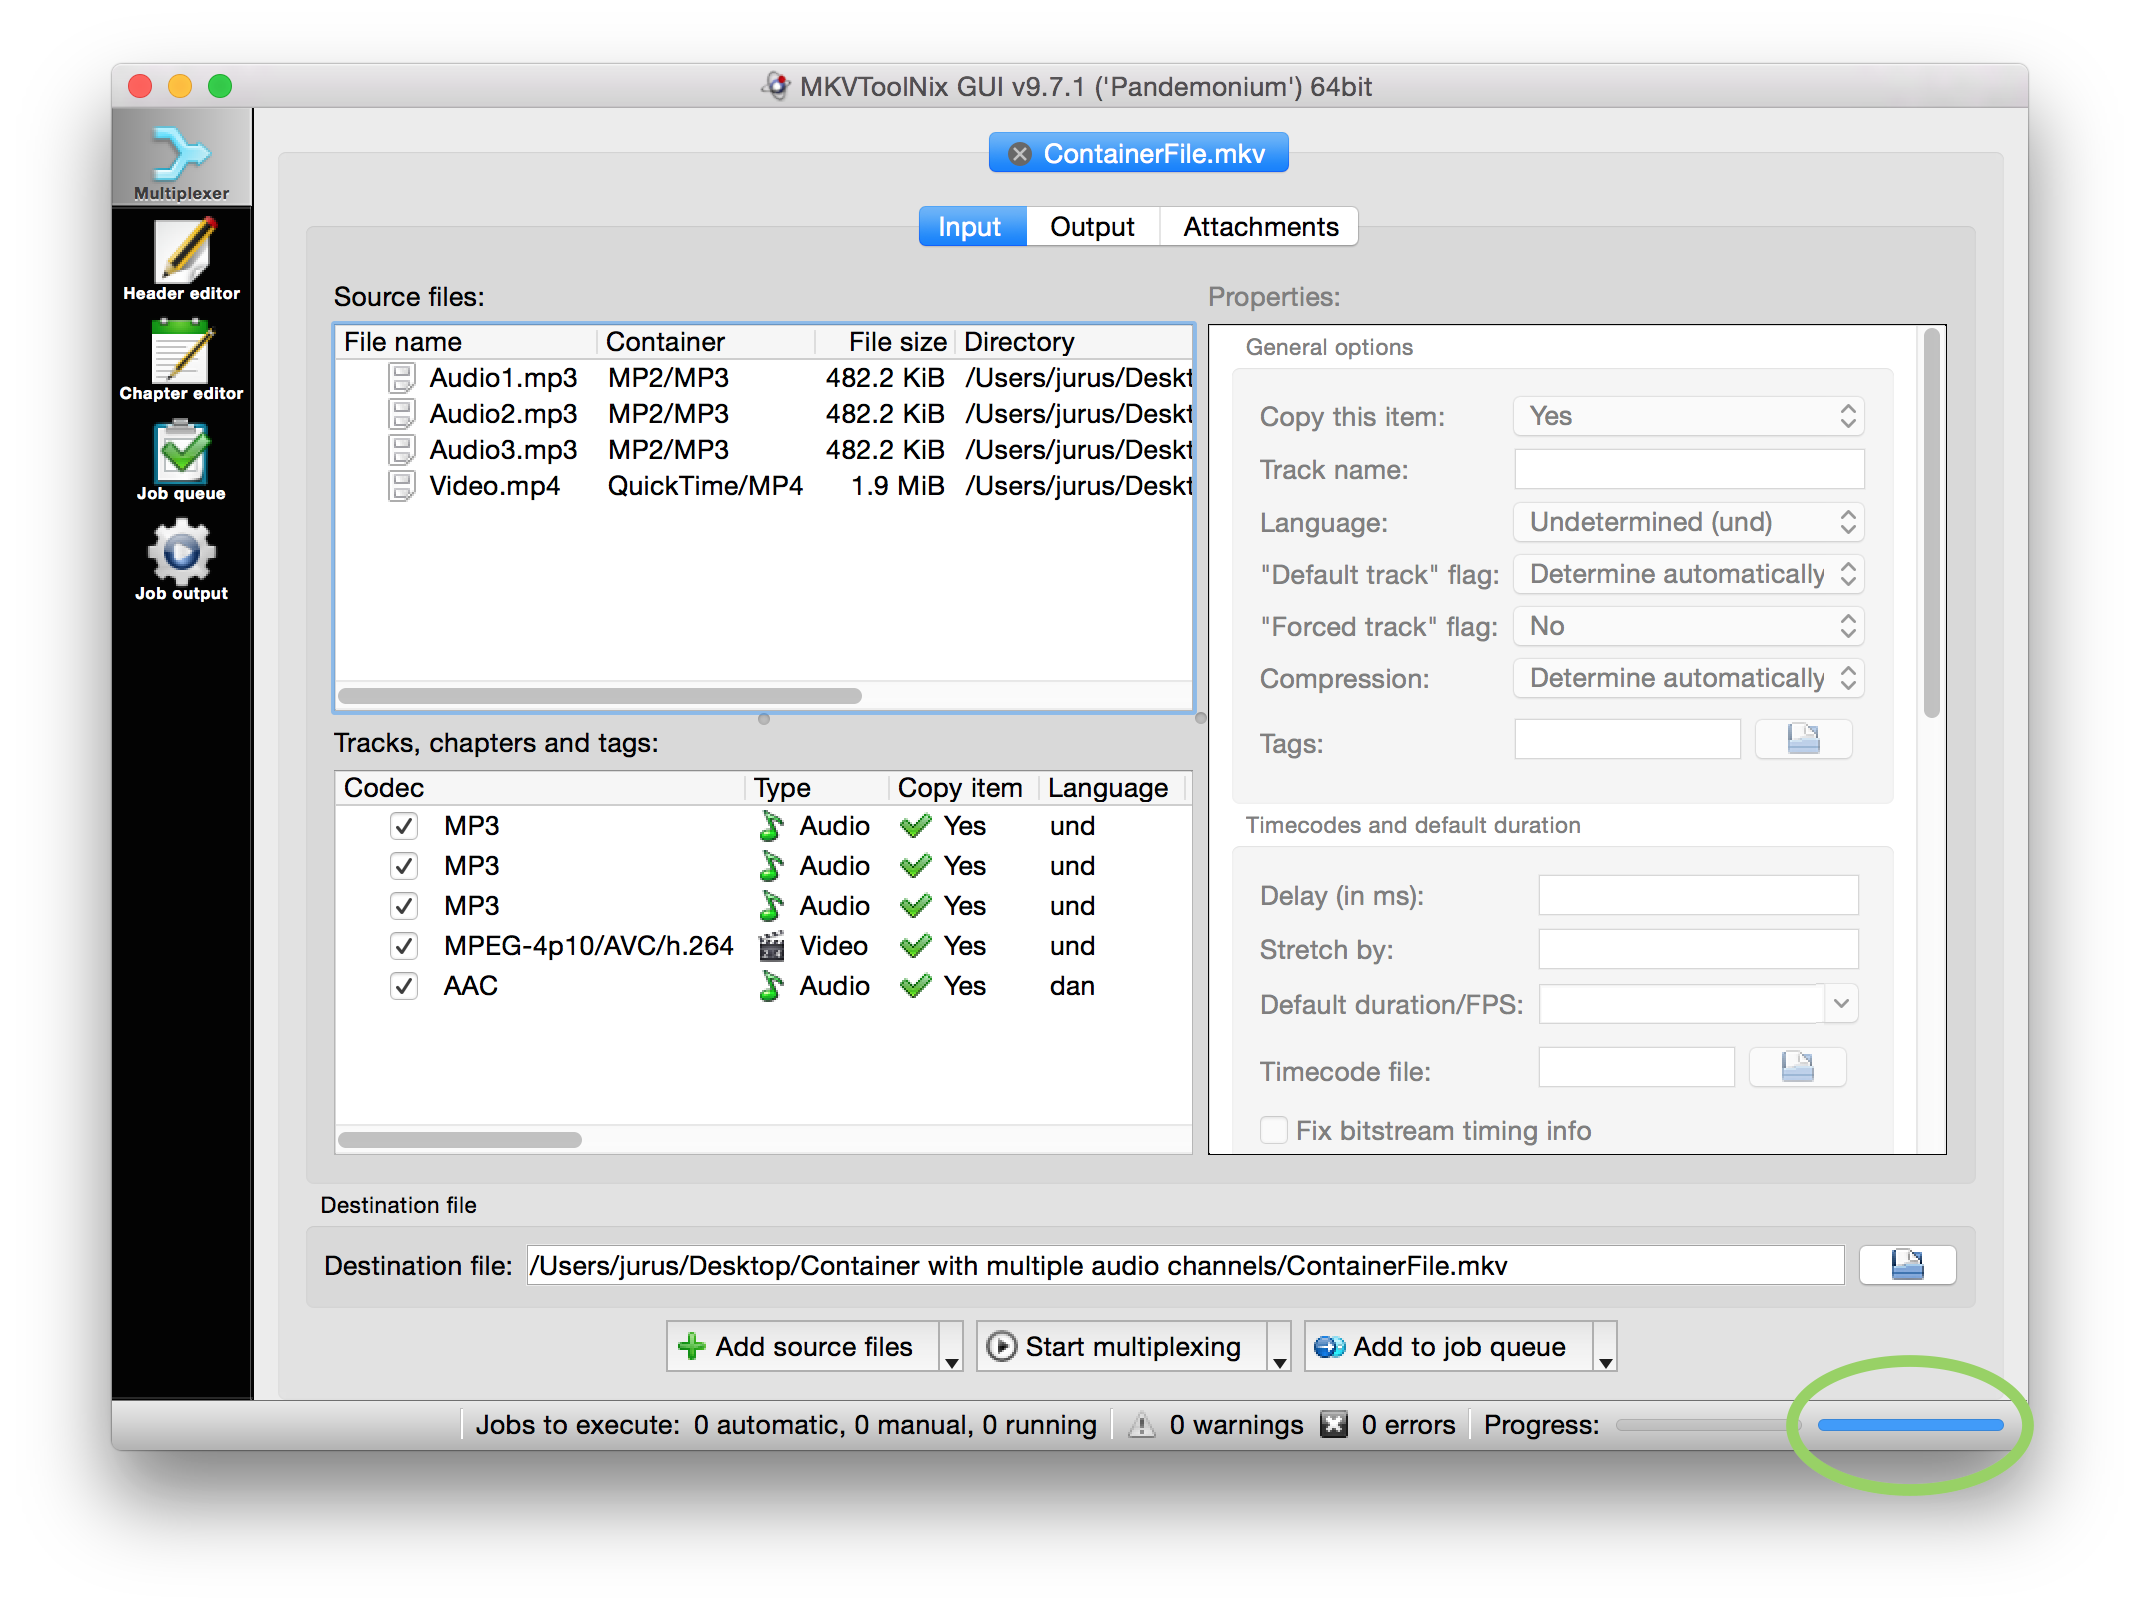The height and width of the screenshot is (1610, 2140).
Task: Sort tracks by Type column header
Action: coord(817,788)
